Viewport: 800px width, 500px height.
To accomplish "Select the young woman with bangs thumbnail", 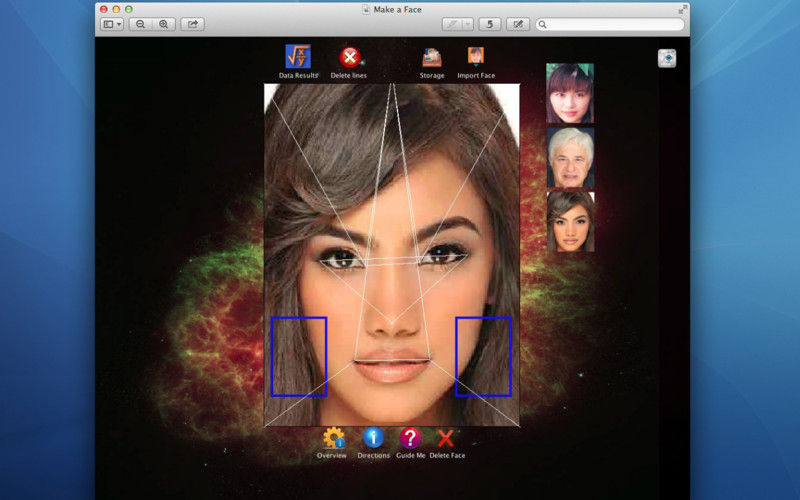I will click(x=570, y=93).
